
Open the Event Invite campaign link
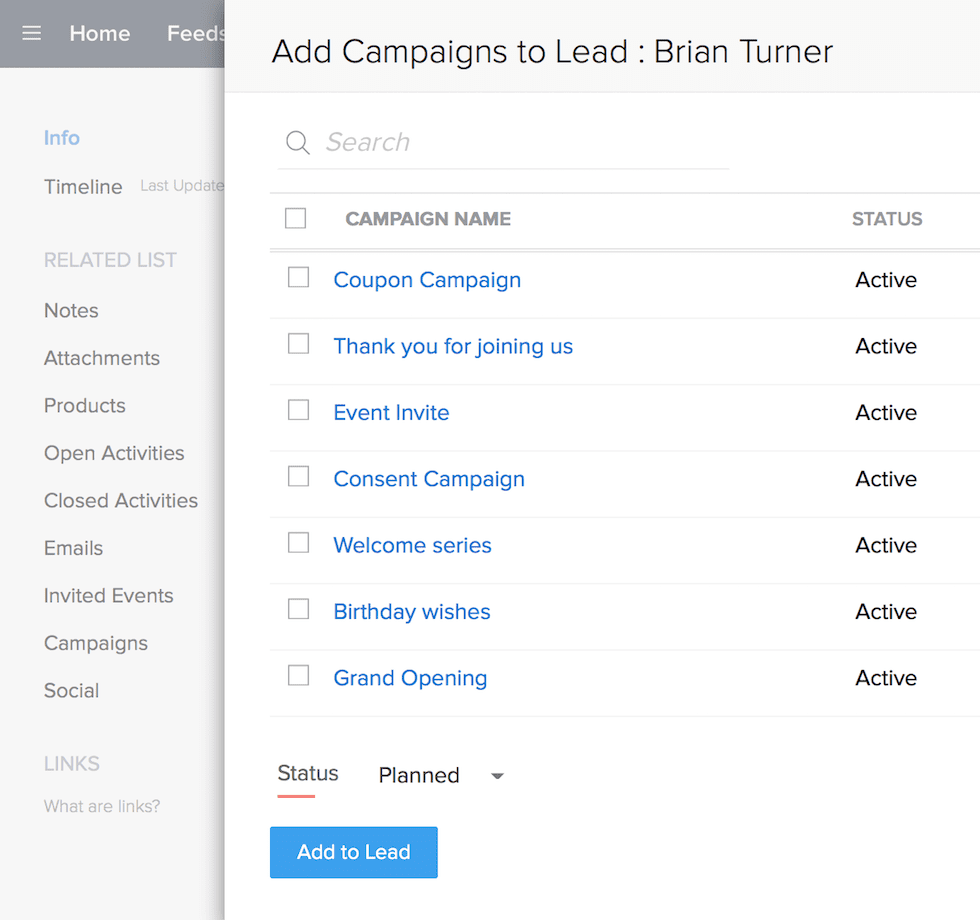click(x=391, y=413)
